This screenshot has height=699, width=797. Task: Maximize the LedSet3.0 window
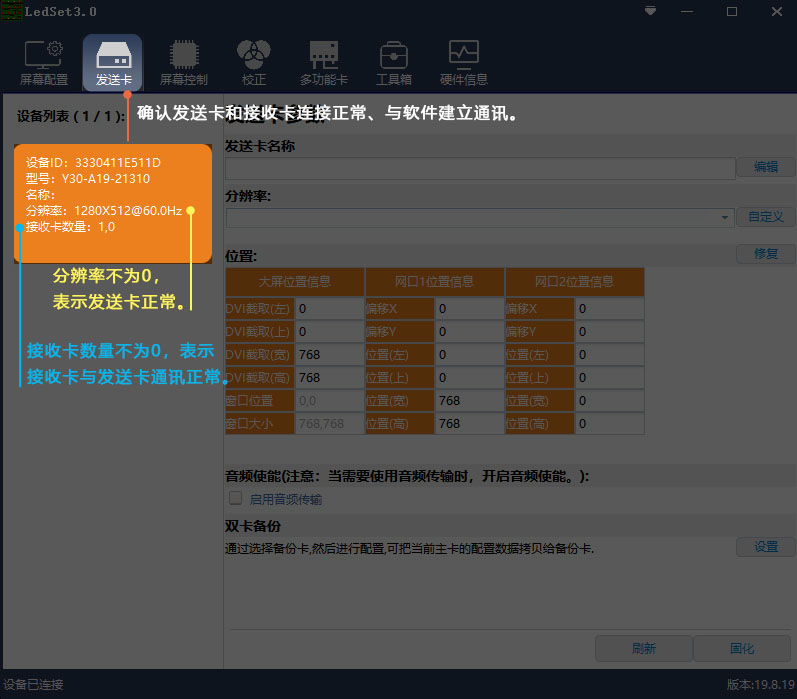[731, 11]
